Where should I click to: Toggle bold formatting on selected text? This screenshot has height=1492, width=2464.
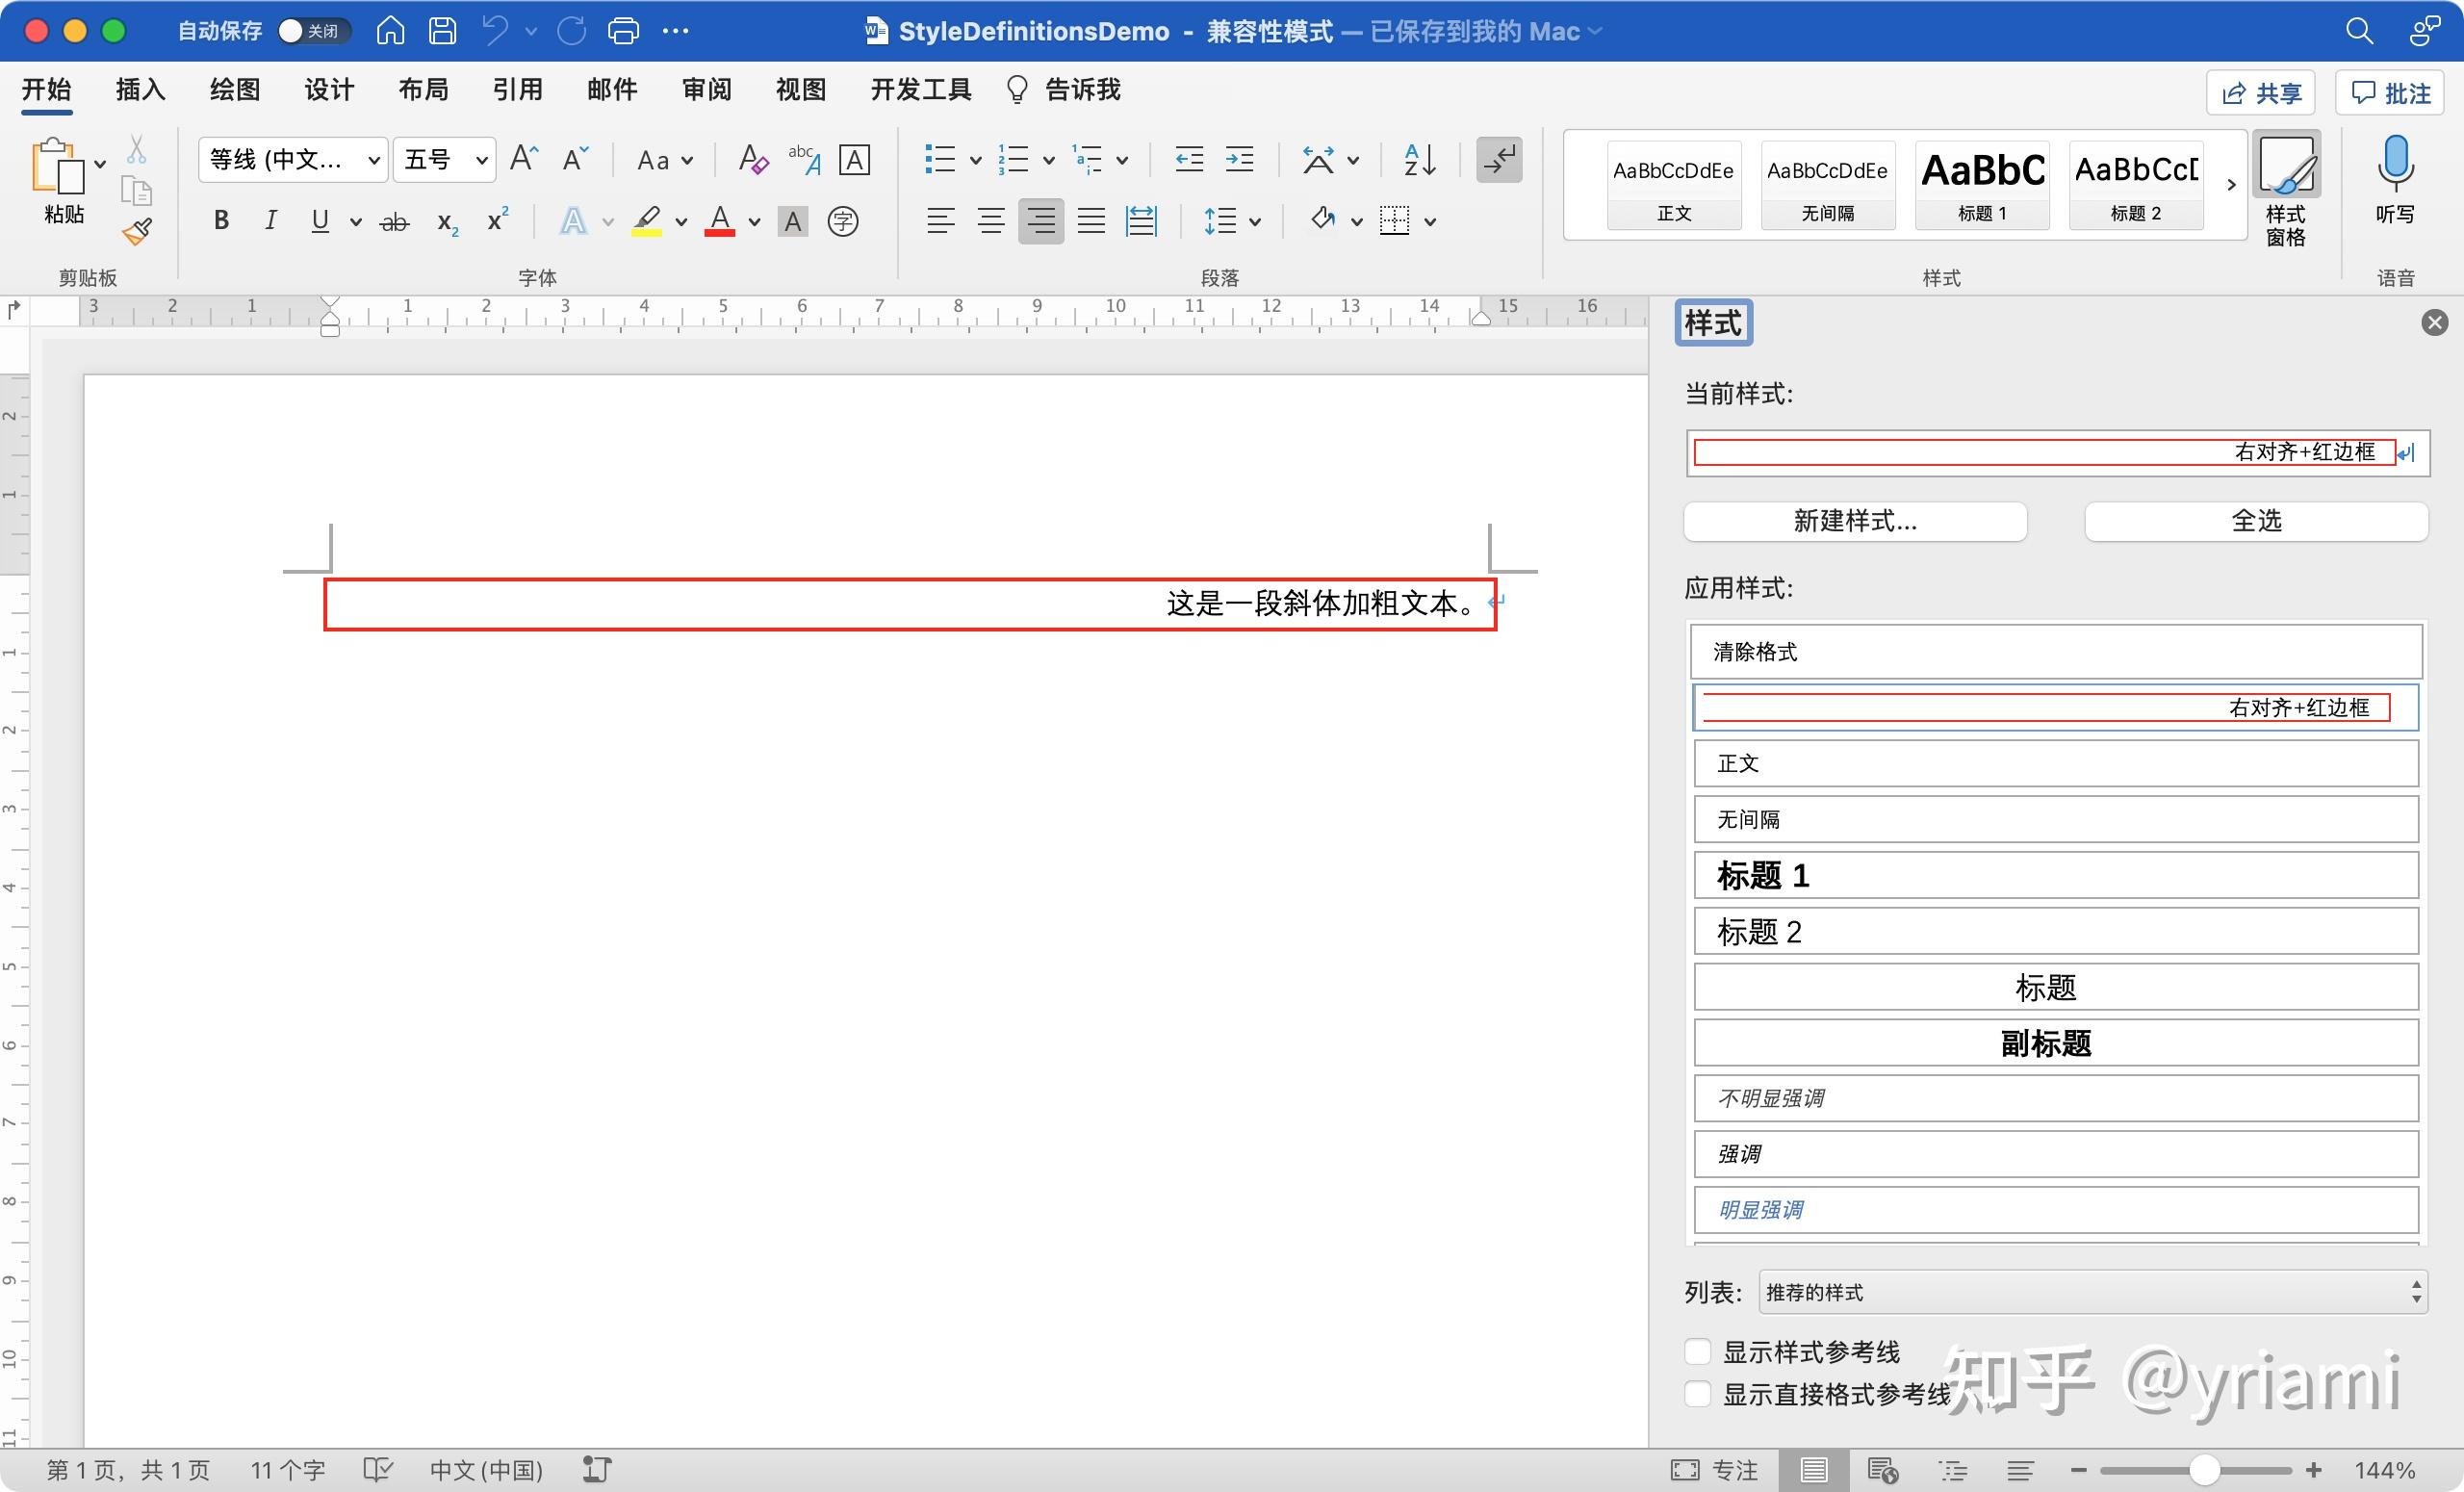pos(221,220)
